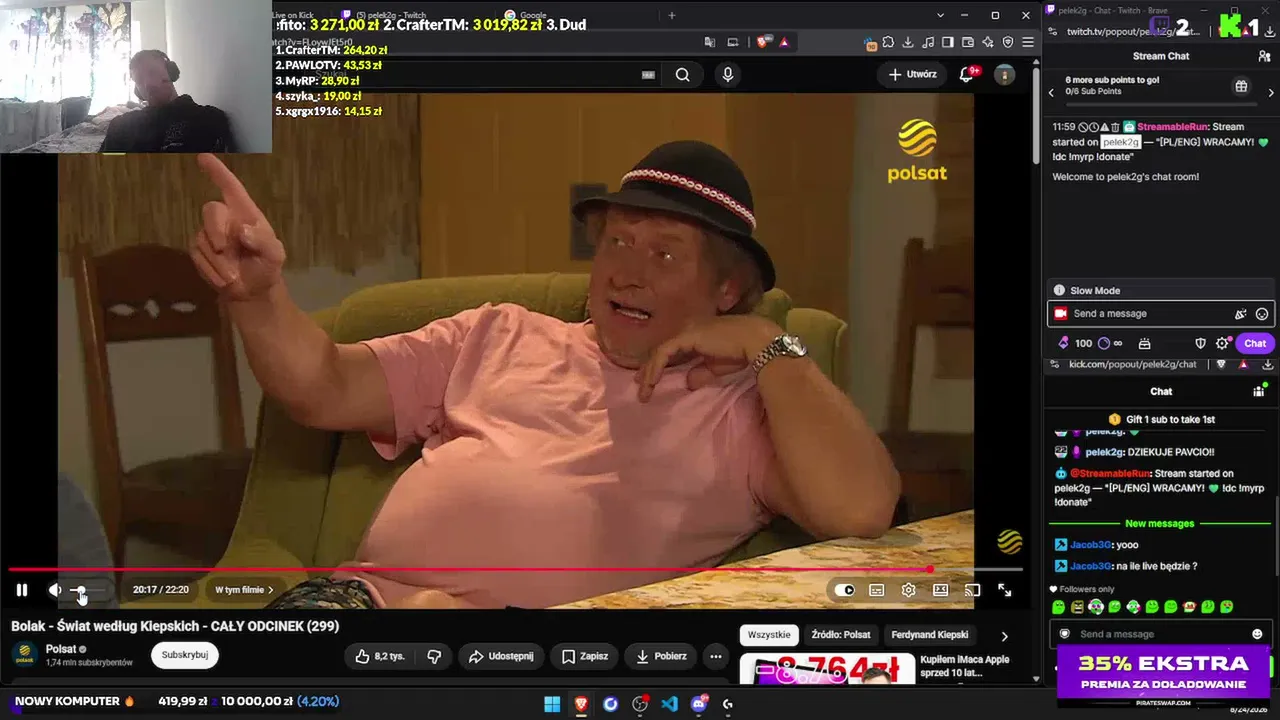Screen dimensions: 1280x720
Task: Open Twitch moderator shield tools
Action: [x=1201, y=343]
